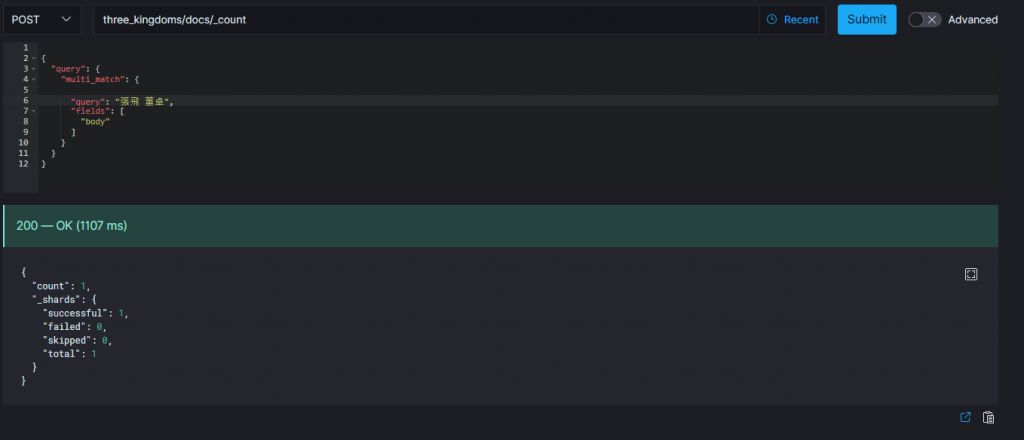Expand the response to fullscreen
The height and width of the screenshot is (440, 1024).
(x=970, y=274)
